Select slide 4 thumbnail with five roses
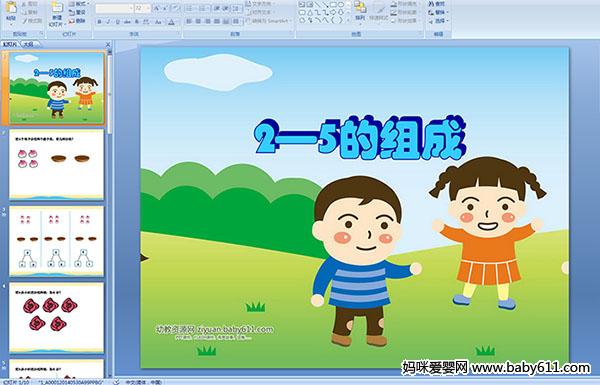The height and width of the screenshot is (385, 600). coord(56,318)
